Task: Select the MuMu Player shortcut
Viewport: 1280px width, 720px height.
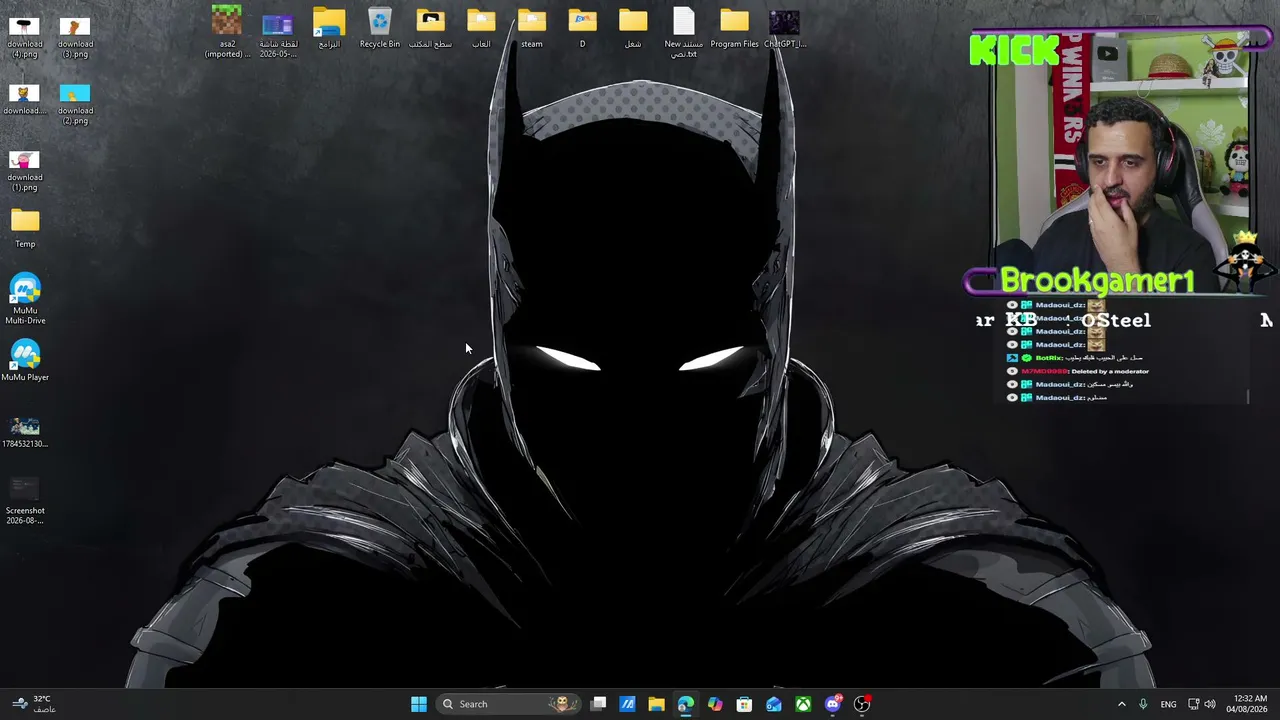Action: pos(25,360)
